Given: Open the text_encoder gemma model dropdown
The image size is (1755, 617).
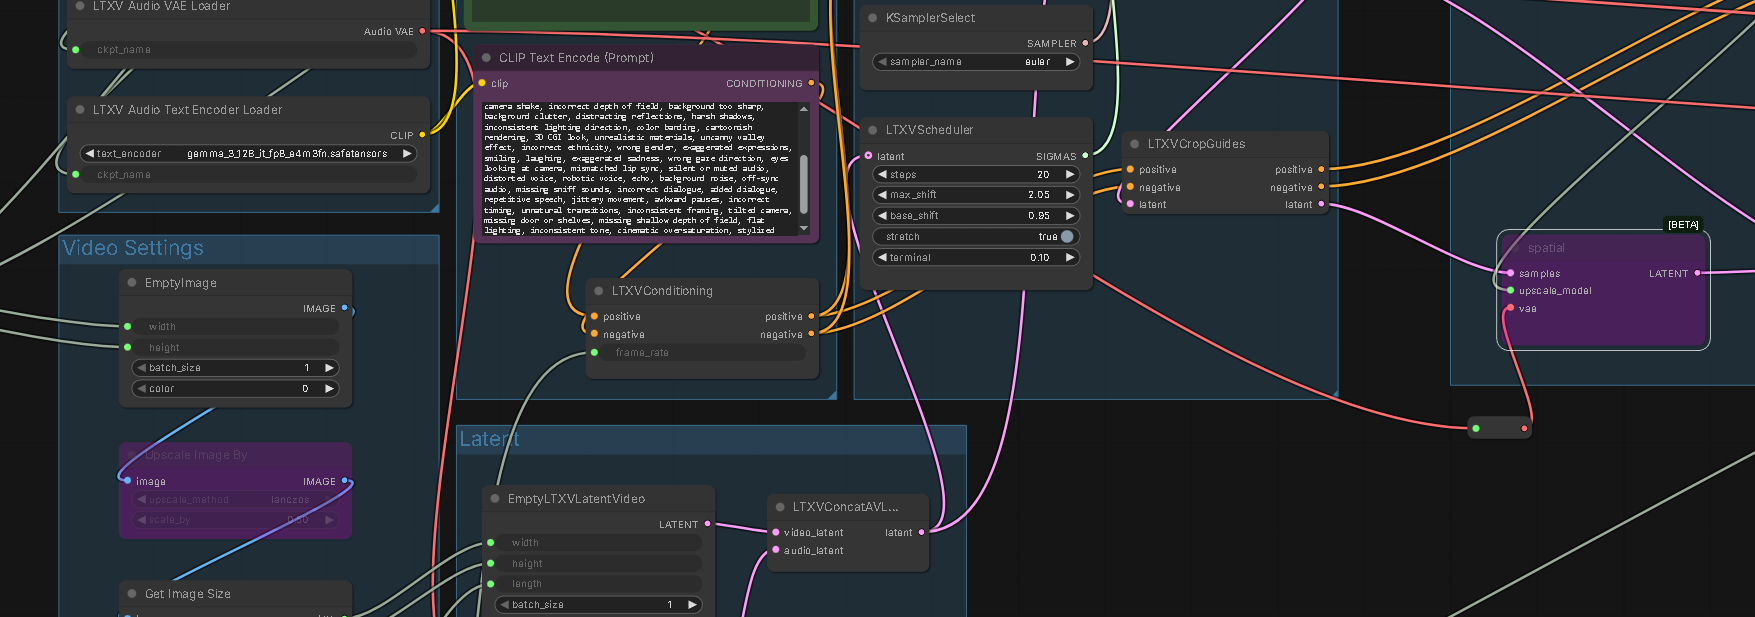Looking at the screenshot, I should click(248, 154).
